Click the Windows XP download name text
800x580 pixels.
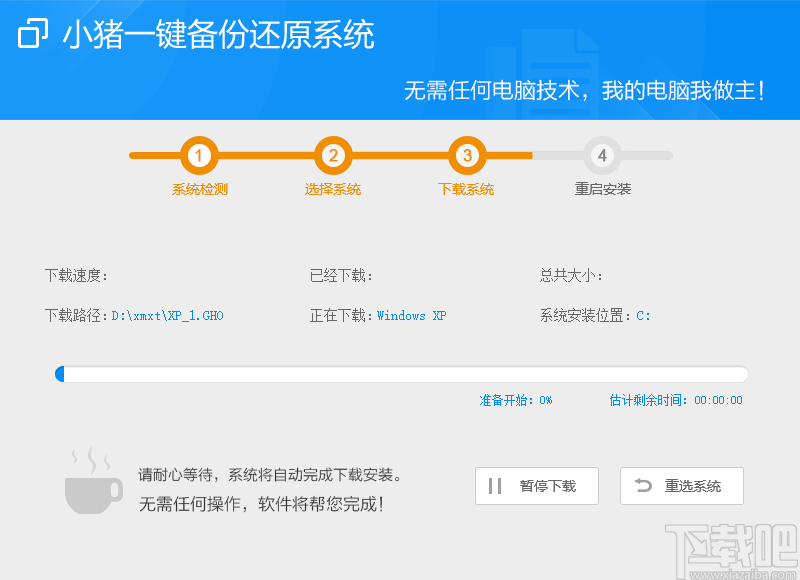414,315
